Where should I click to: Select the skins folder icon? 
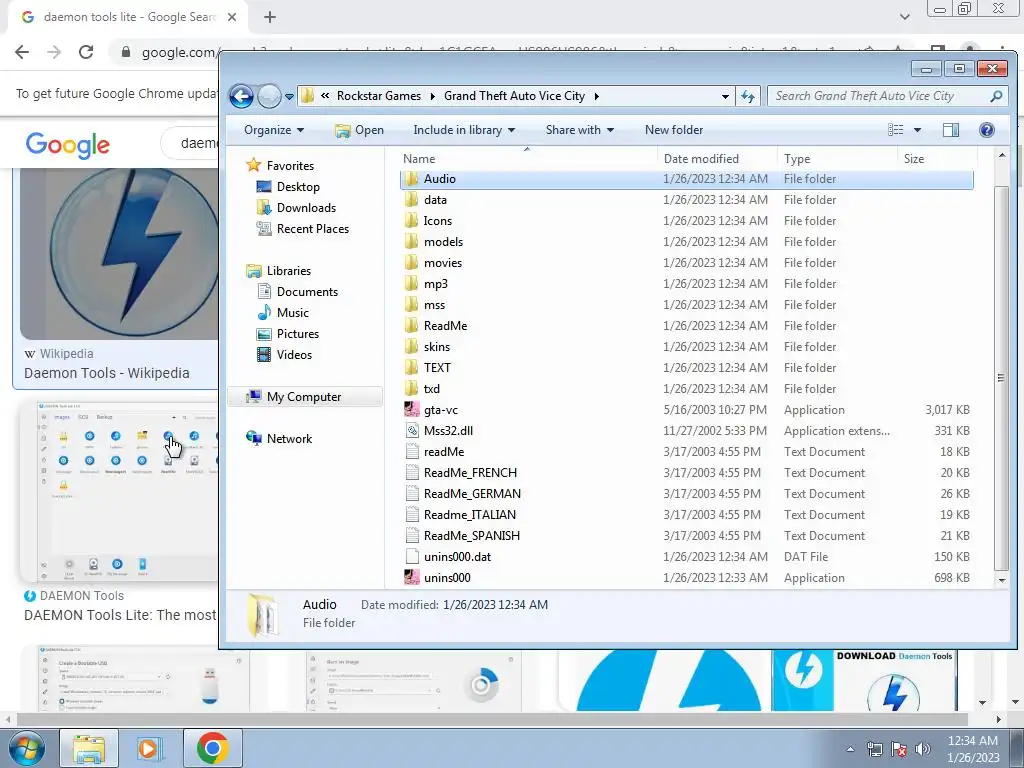point(411,347)
